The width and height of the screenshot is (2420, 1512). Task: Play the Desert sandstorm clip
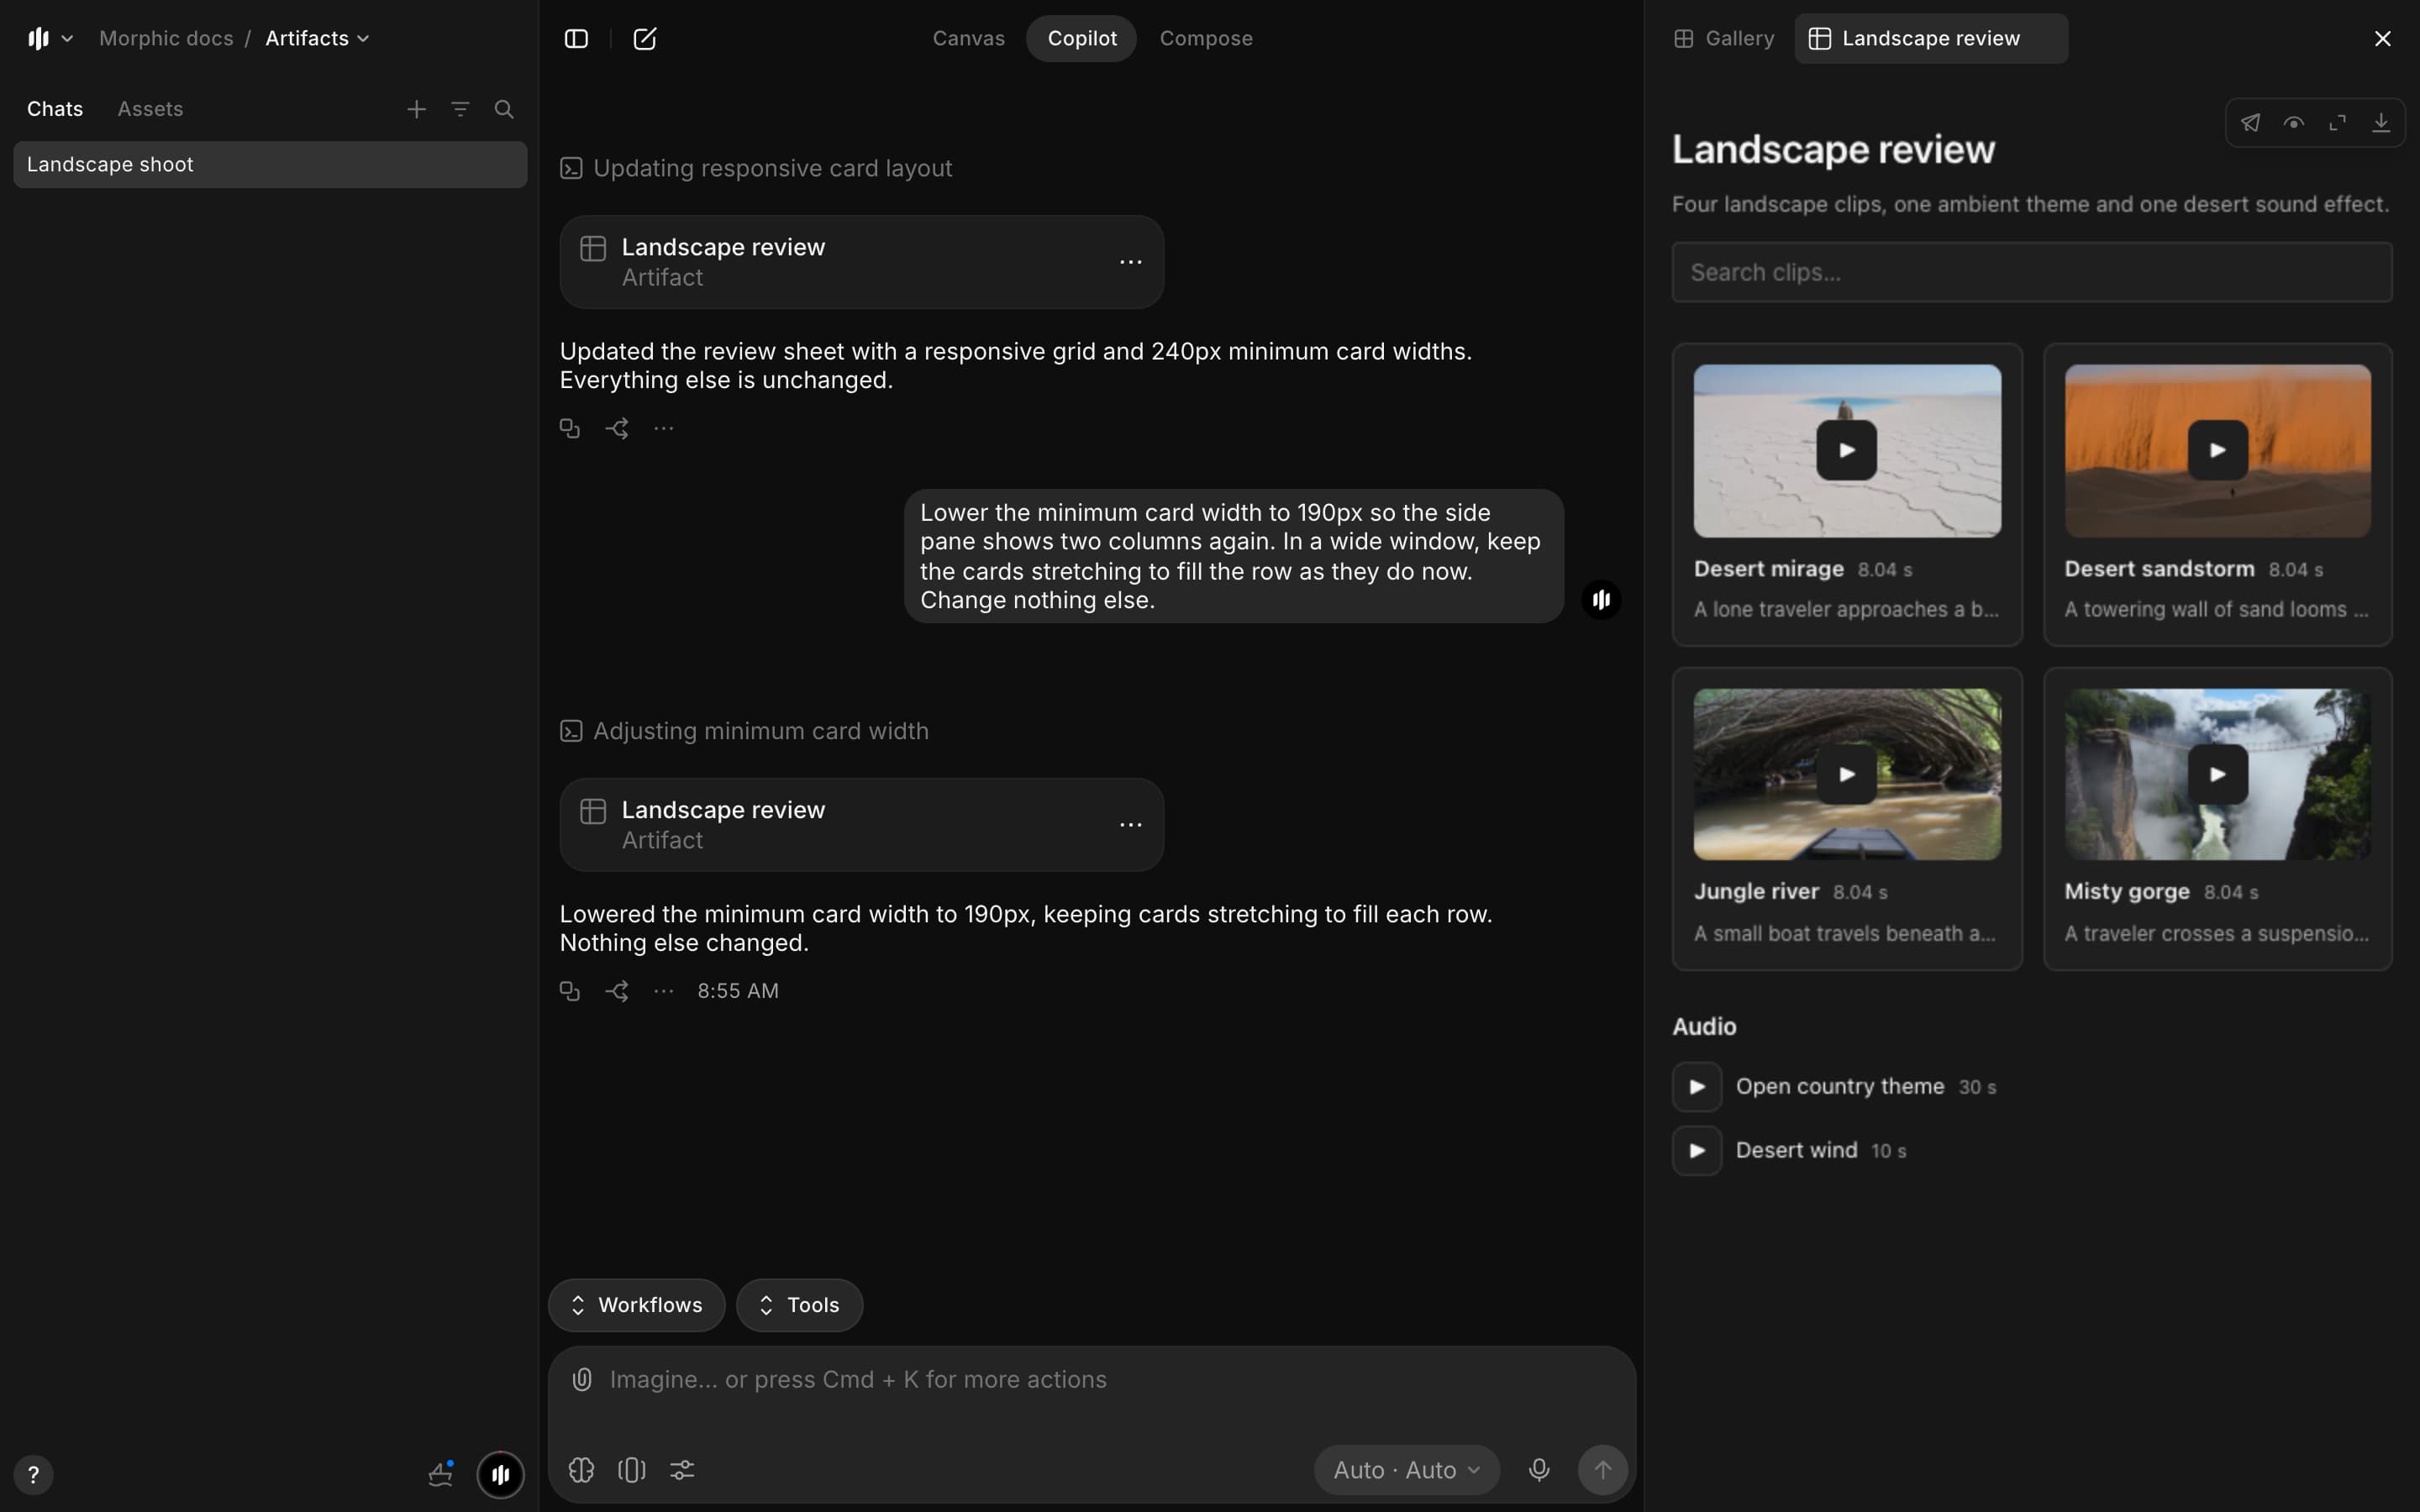[2217, 450]
